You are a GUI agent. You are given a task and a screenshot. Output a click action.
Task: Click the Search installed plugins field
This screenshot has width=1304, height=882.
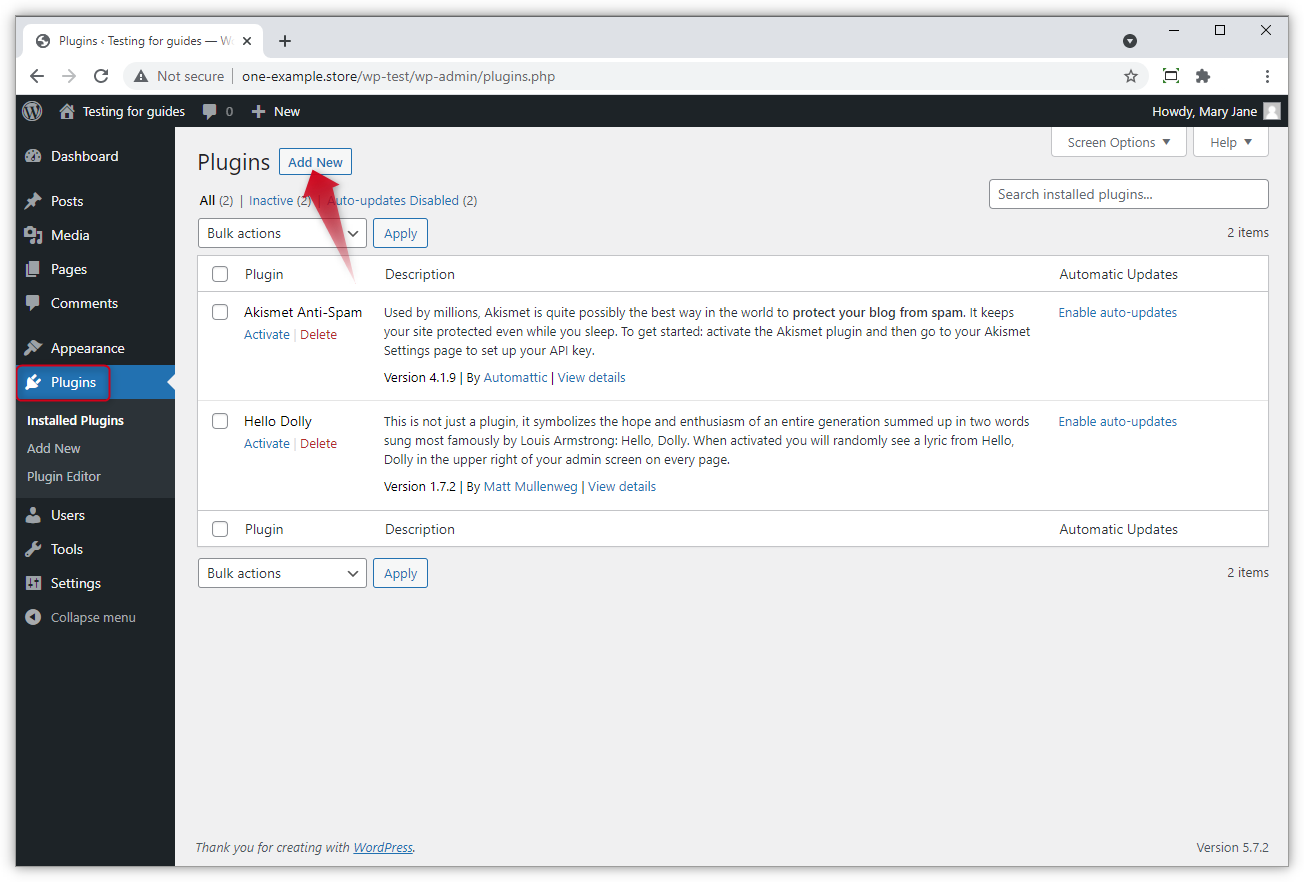pyautogui.click(x=1128, y=194)
